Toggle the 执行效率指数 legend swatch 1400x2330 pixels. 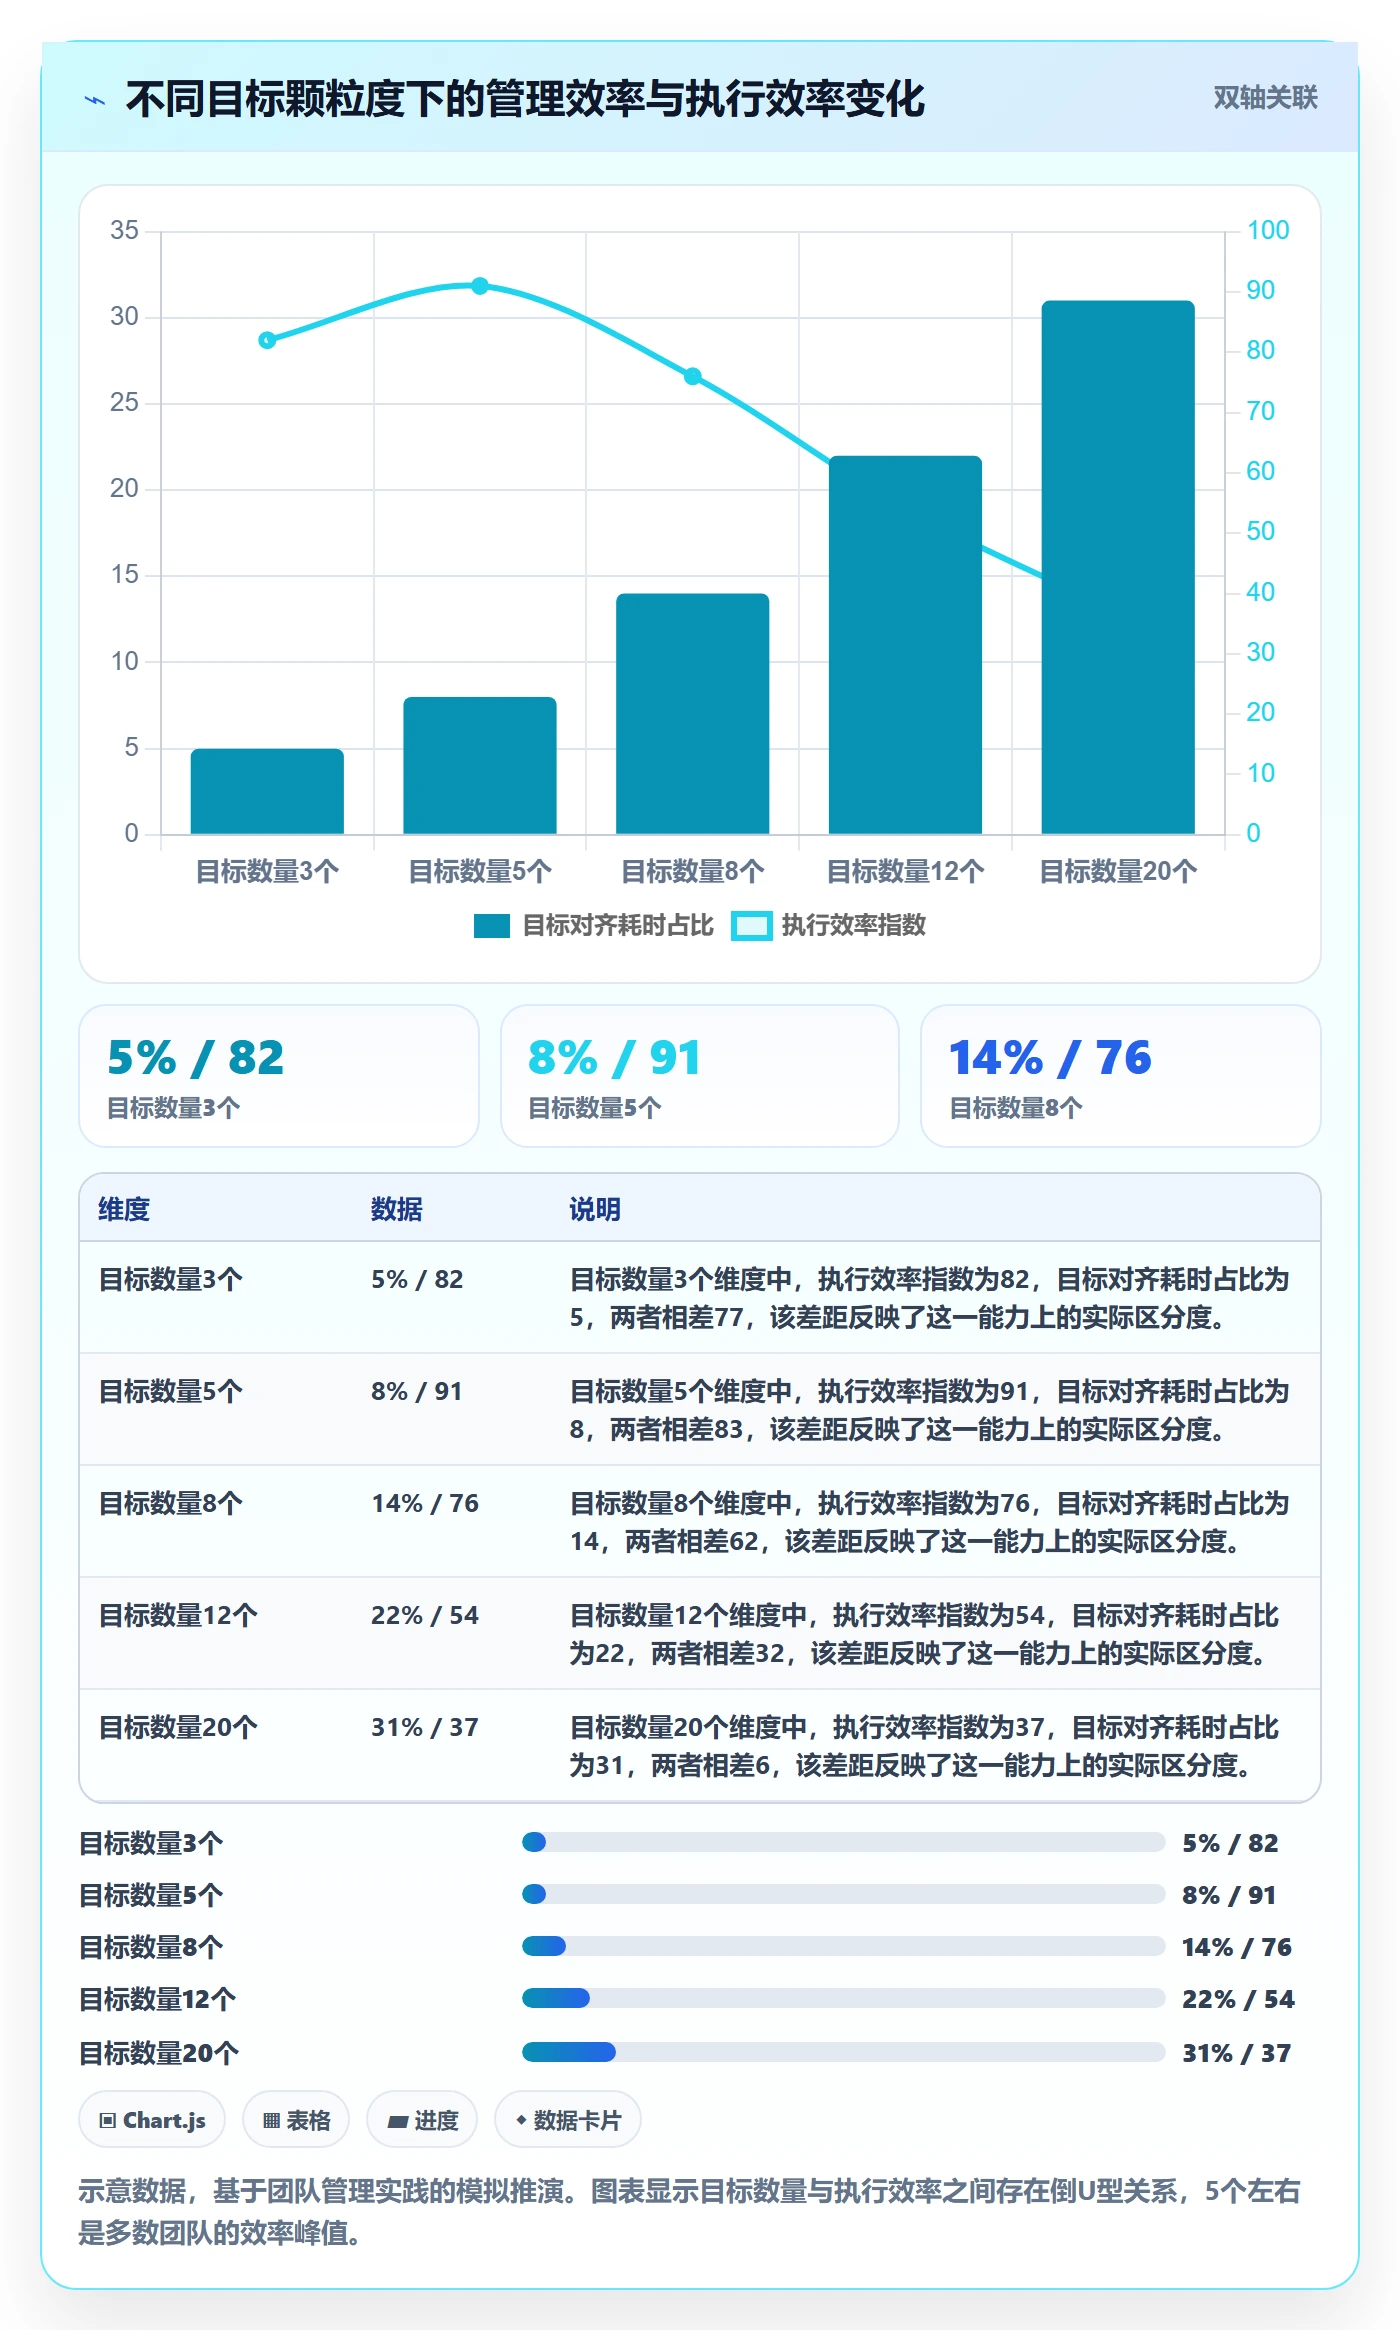pos(751,926)
